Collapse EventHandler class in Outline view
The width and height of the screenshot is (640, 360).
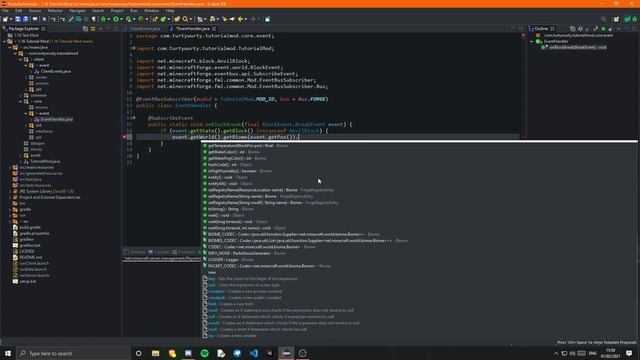tap(531, 41)
